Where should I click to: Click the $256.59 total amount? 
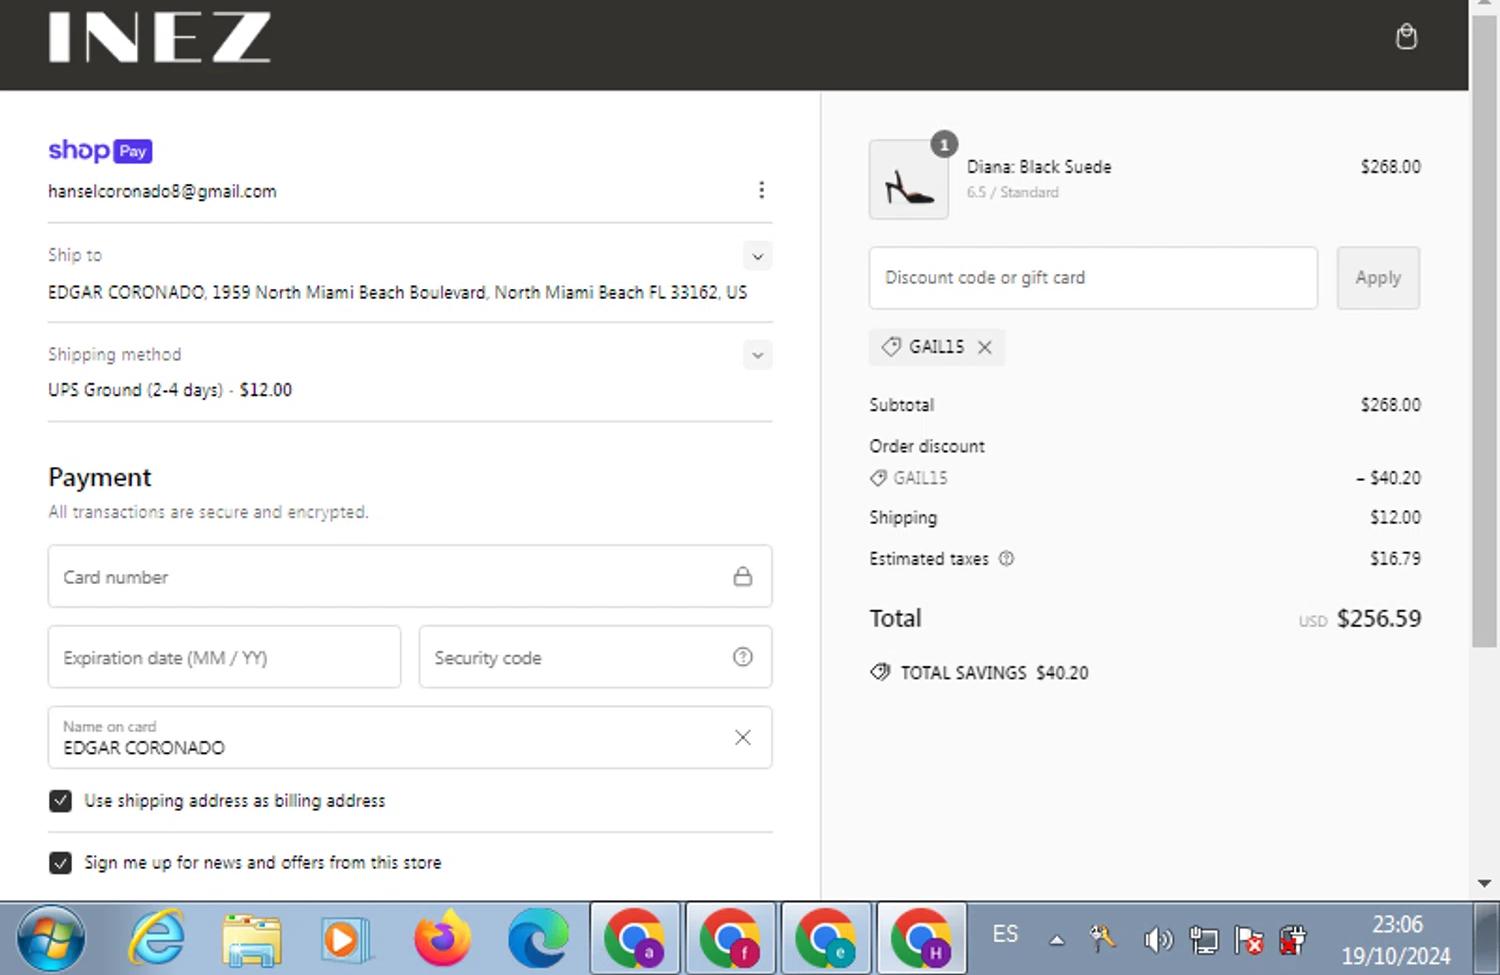[x=1379, y=618]
